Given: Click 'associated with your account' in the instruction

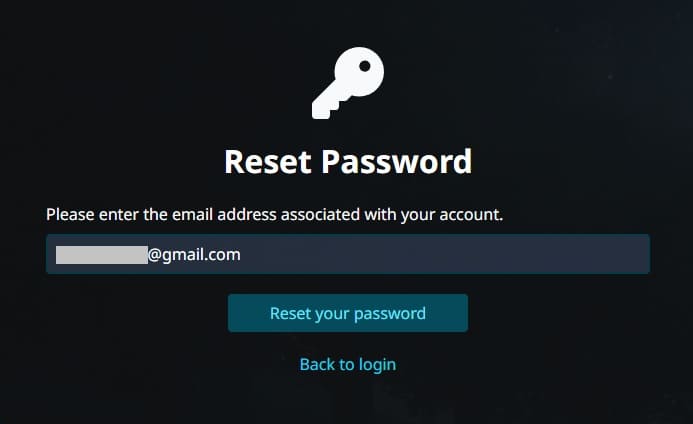Looking at the screenshot, I should tap(392, 214).
